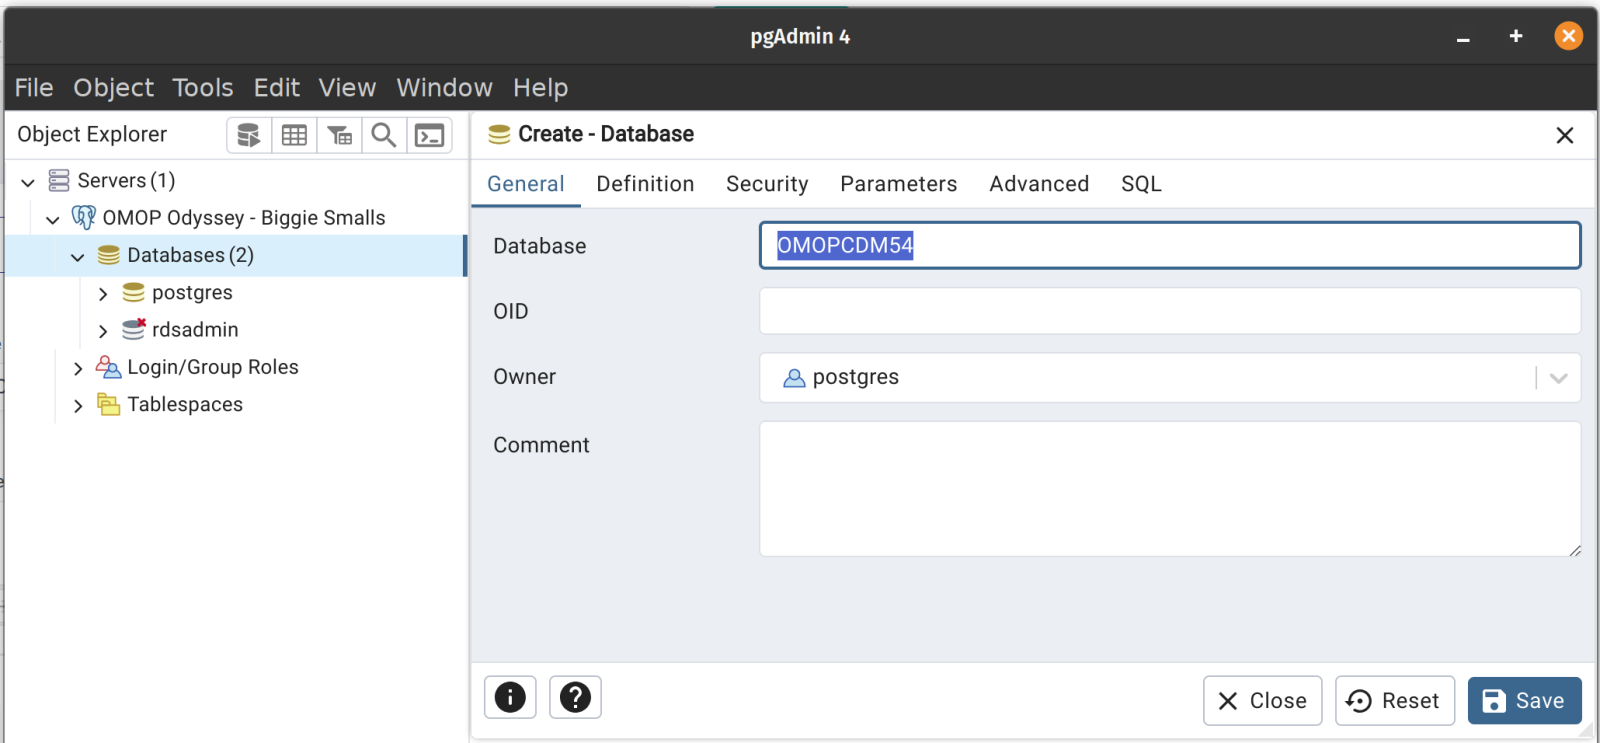
Task: Click the postgres database icon in the tree
Action: 133,293
